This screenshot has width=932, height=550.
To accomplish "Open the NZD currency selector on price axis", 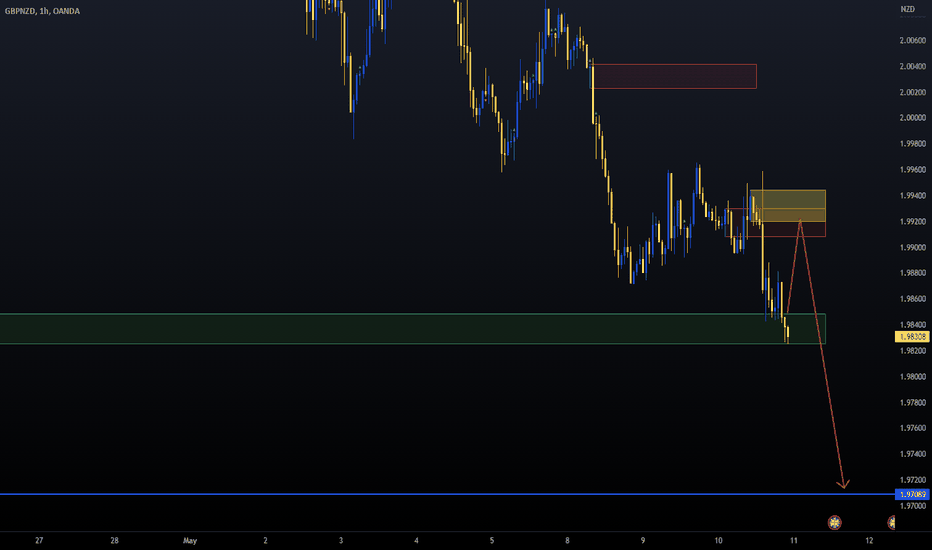I will [x=908, y=9].
